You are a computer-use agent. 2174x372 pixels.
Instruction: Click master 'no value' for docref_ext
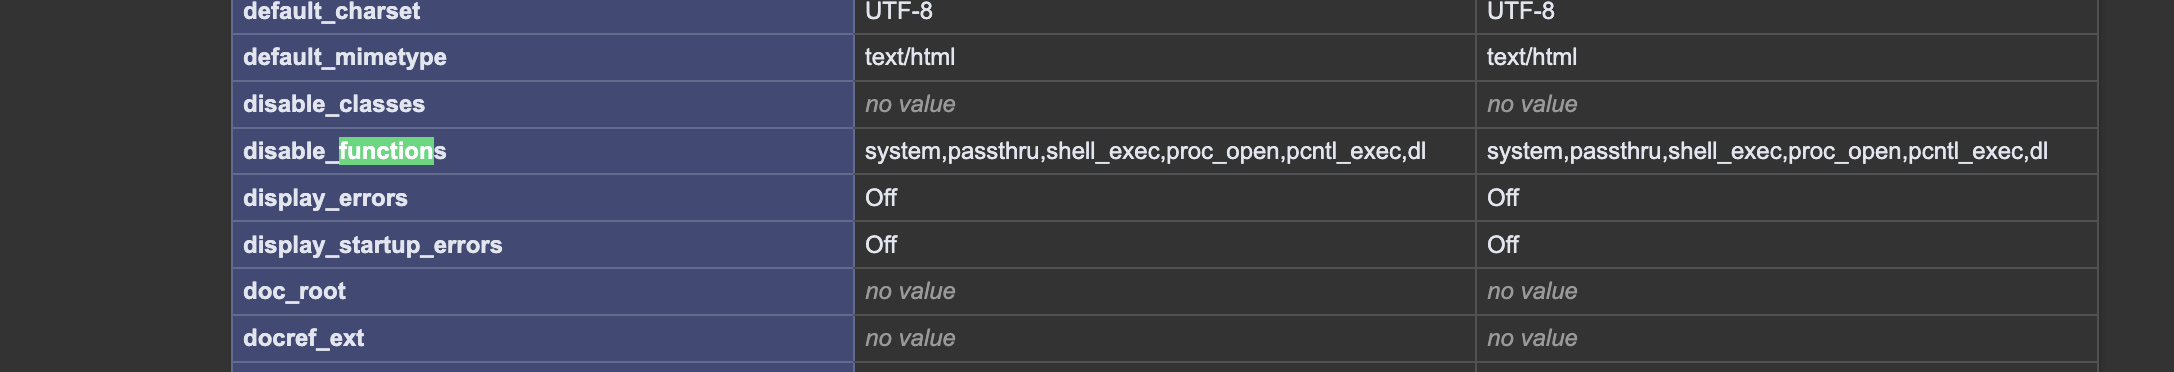click(1532, 338)
